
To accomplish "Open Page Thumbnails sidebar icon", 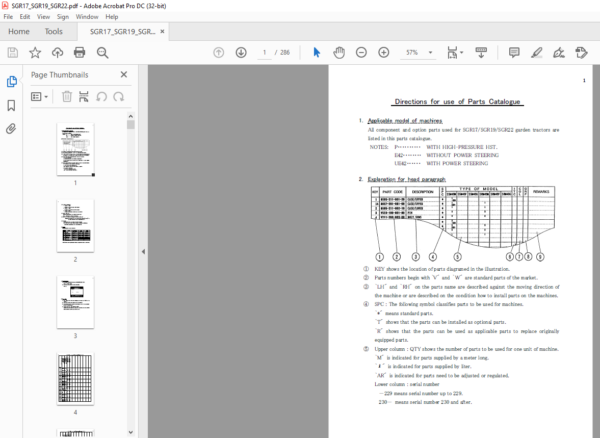I will [11, 81].
